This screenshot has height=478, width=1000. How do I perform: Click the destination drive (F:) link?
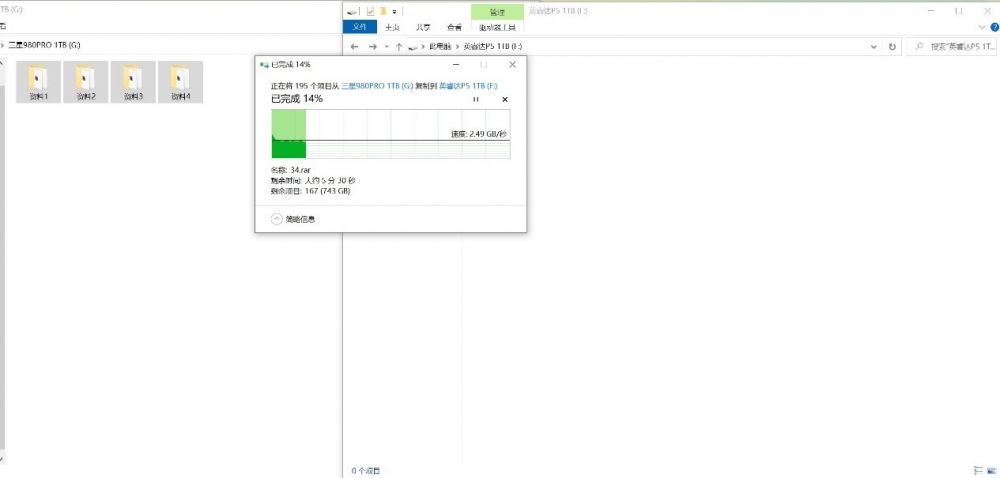[468, 85]
